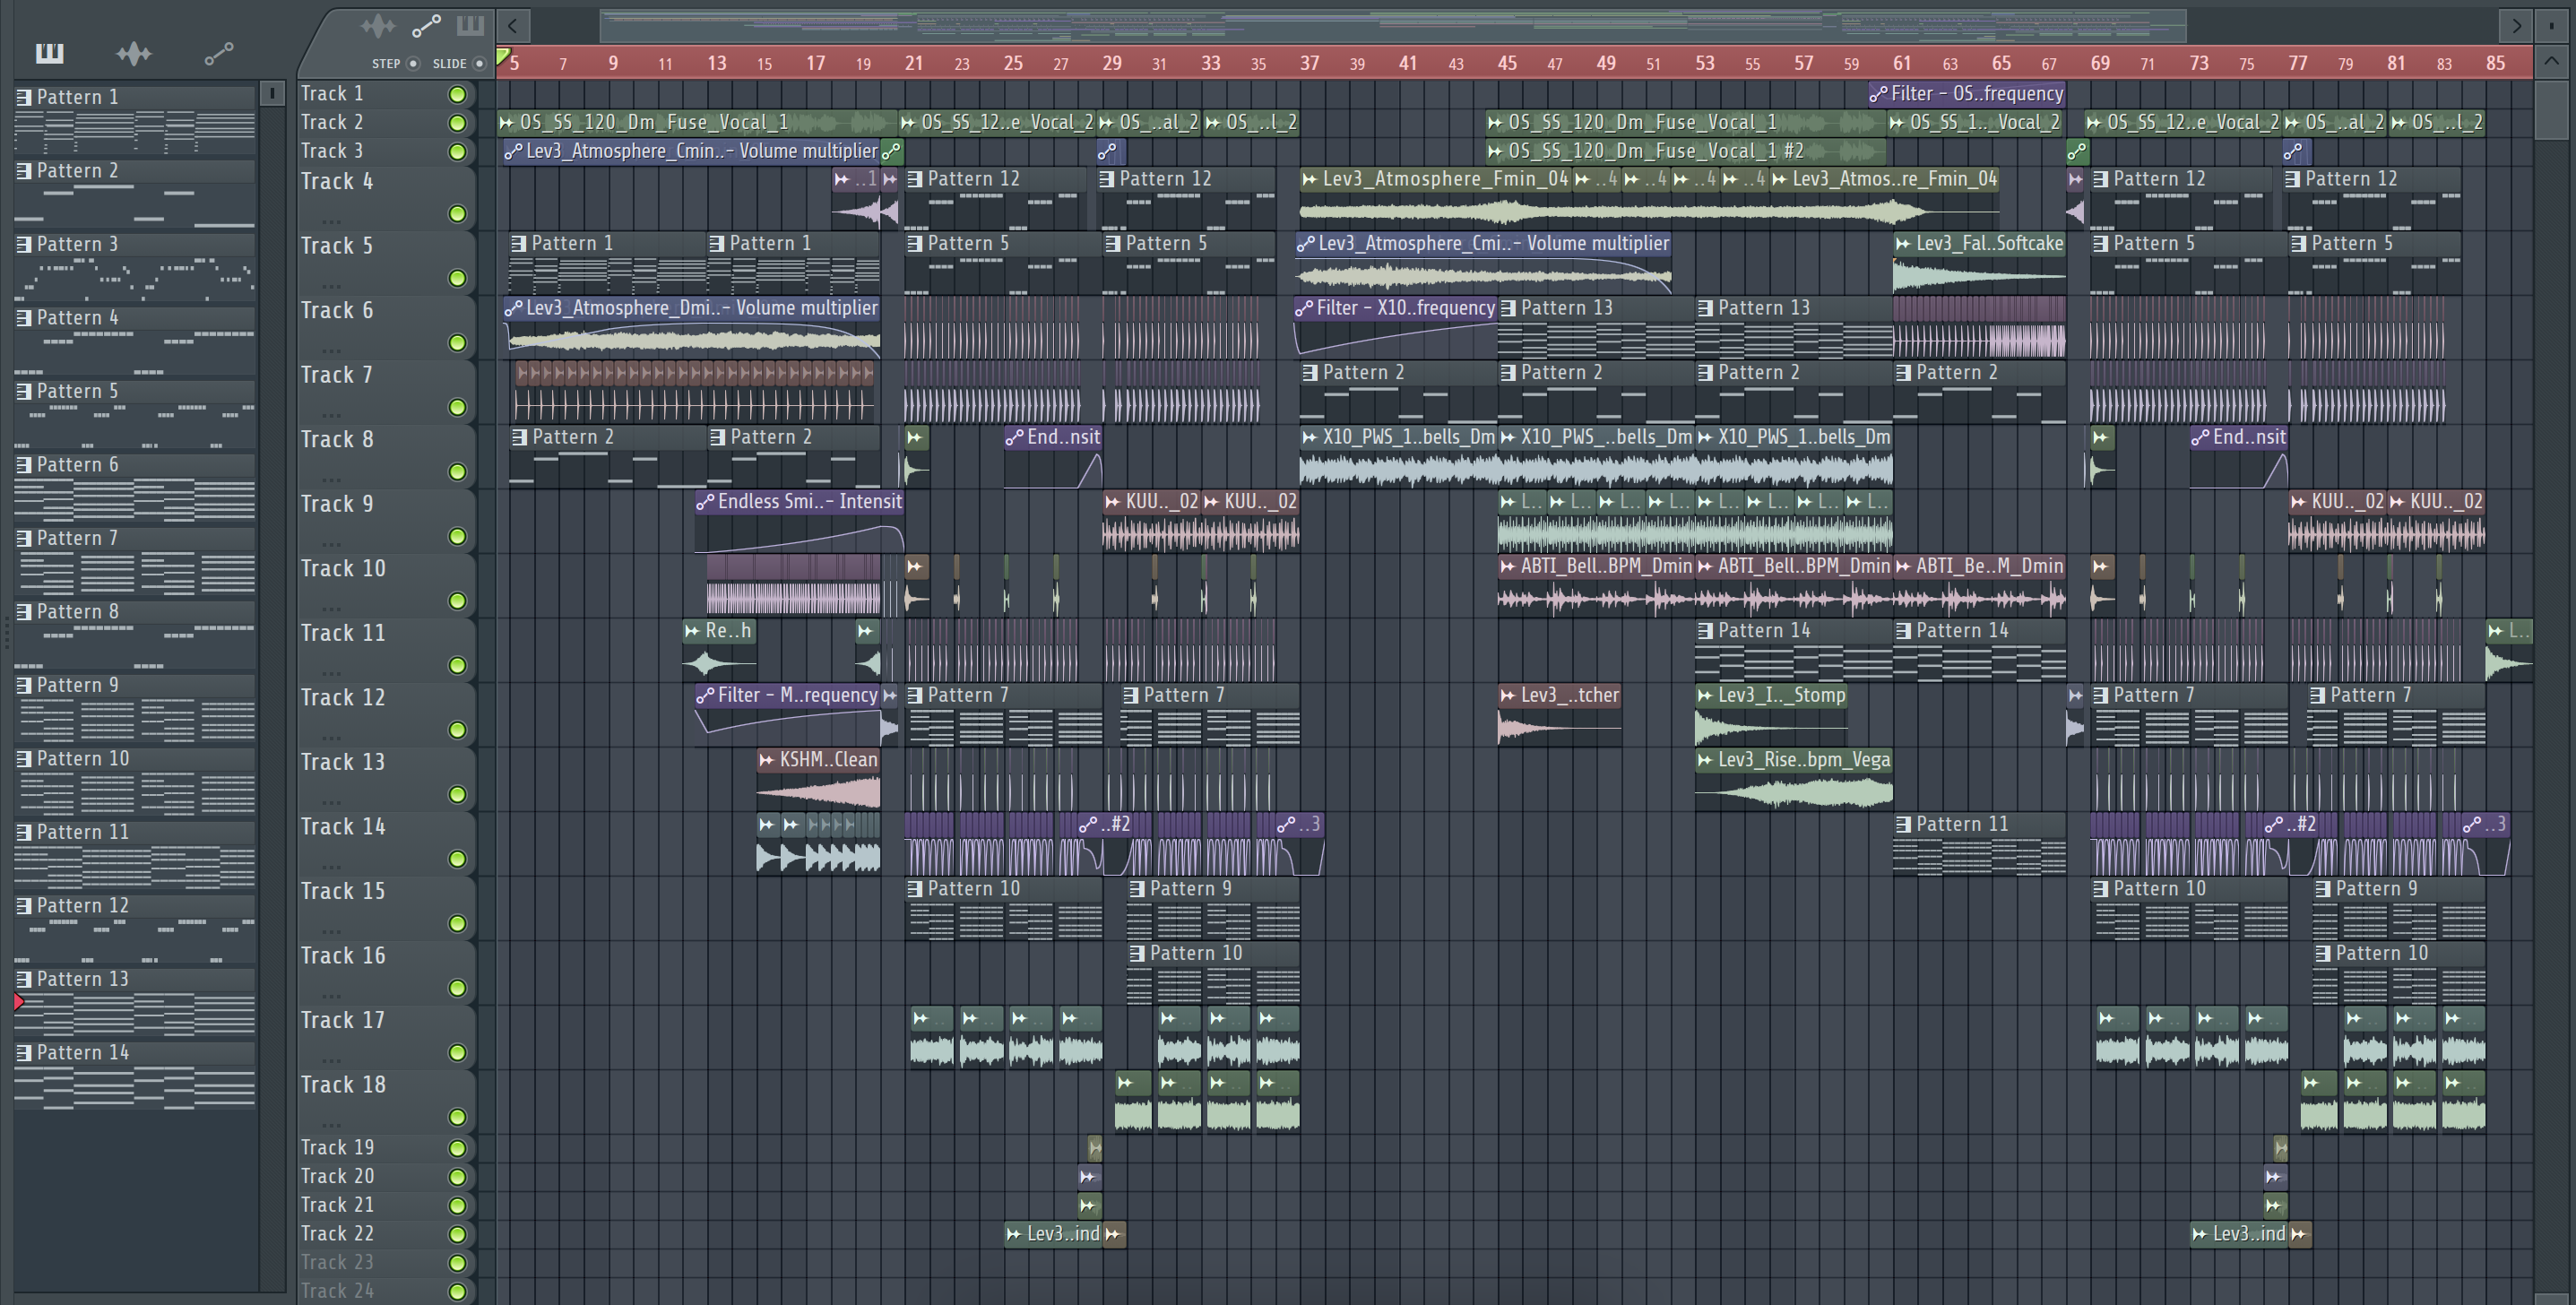
Task: Mute Track 4 using its green LED
Action: coord(457,213)
